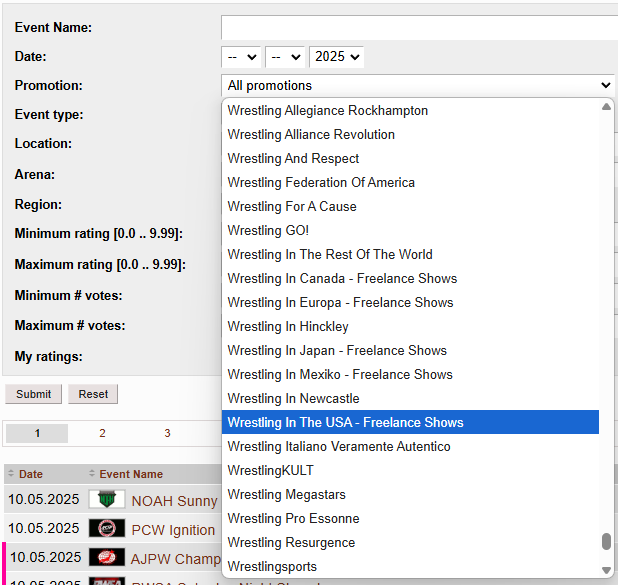Click the PCW promotion logo icon

pyautogui.click(x=107, y=529)
